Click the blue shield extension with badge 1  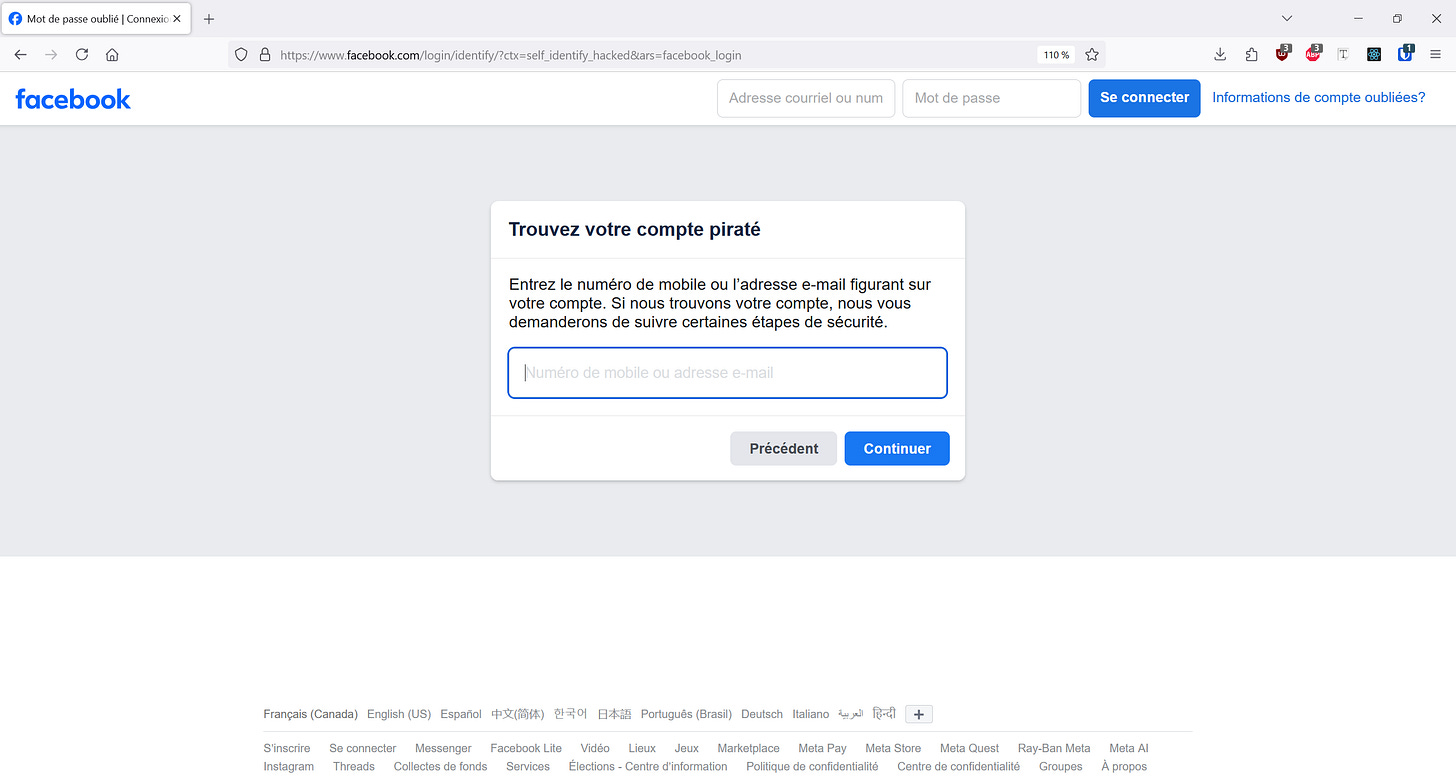click(1404, 55)
